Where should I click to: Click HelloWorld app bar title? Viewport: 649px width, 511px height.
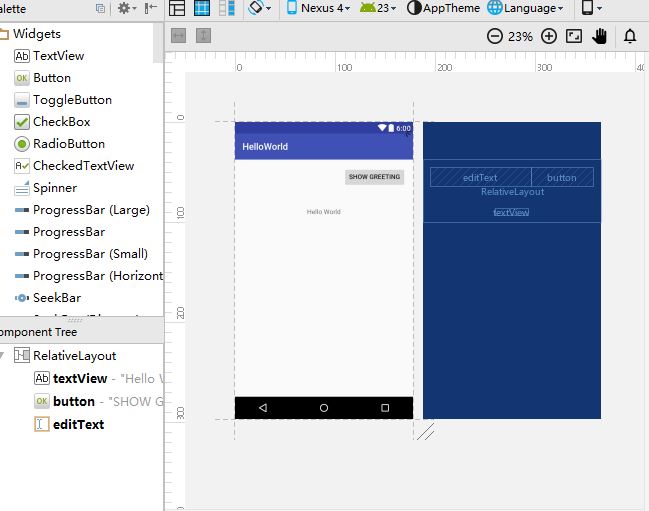point(265,146)
